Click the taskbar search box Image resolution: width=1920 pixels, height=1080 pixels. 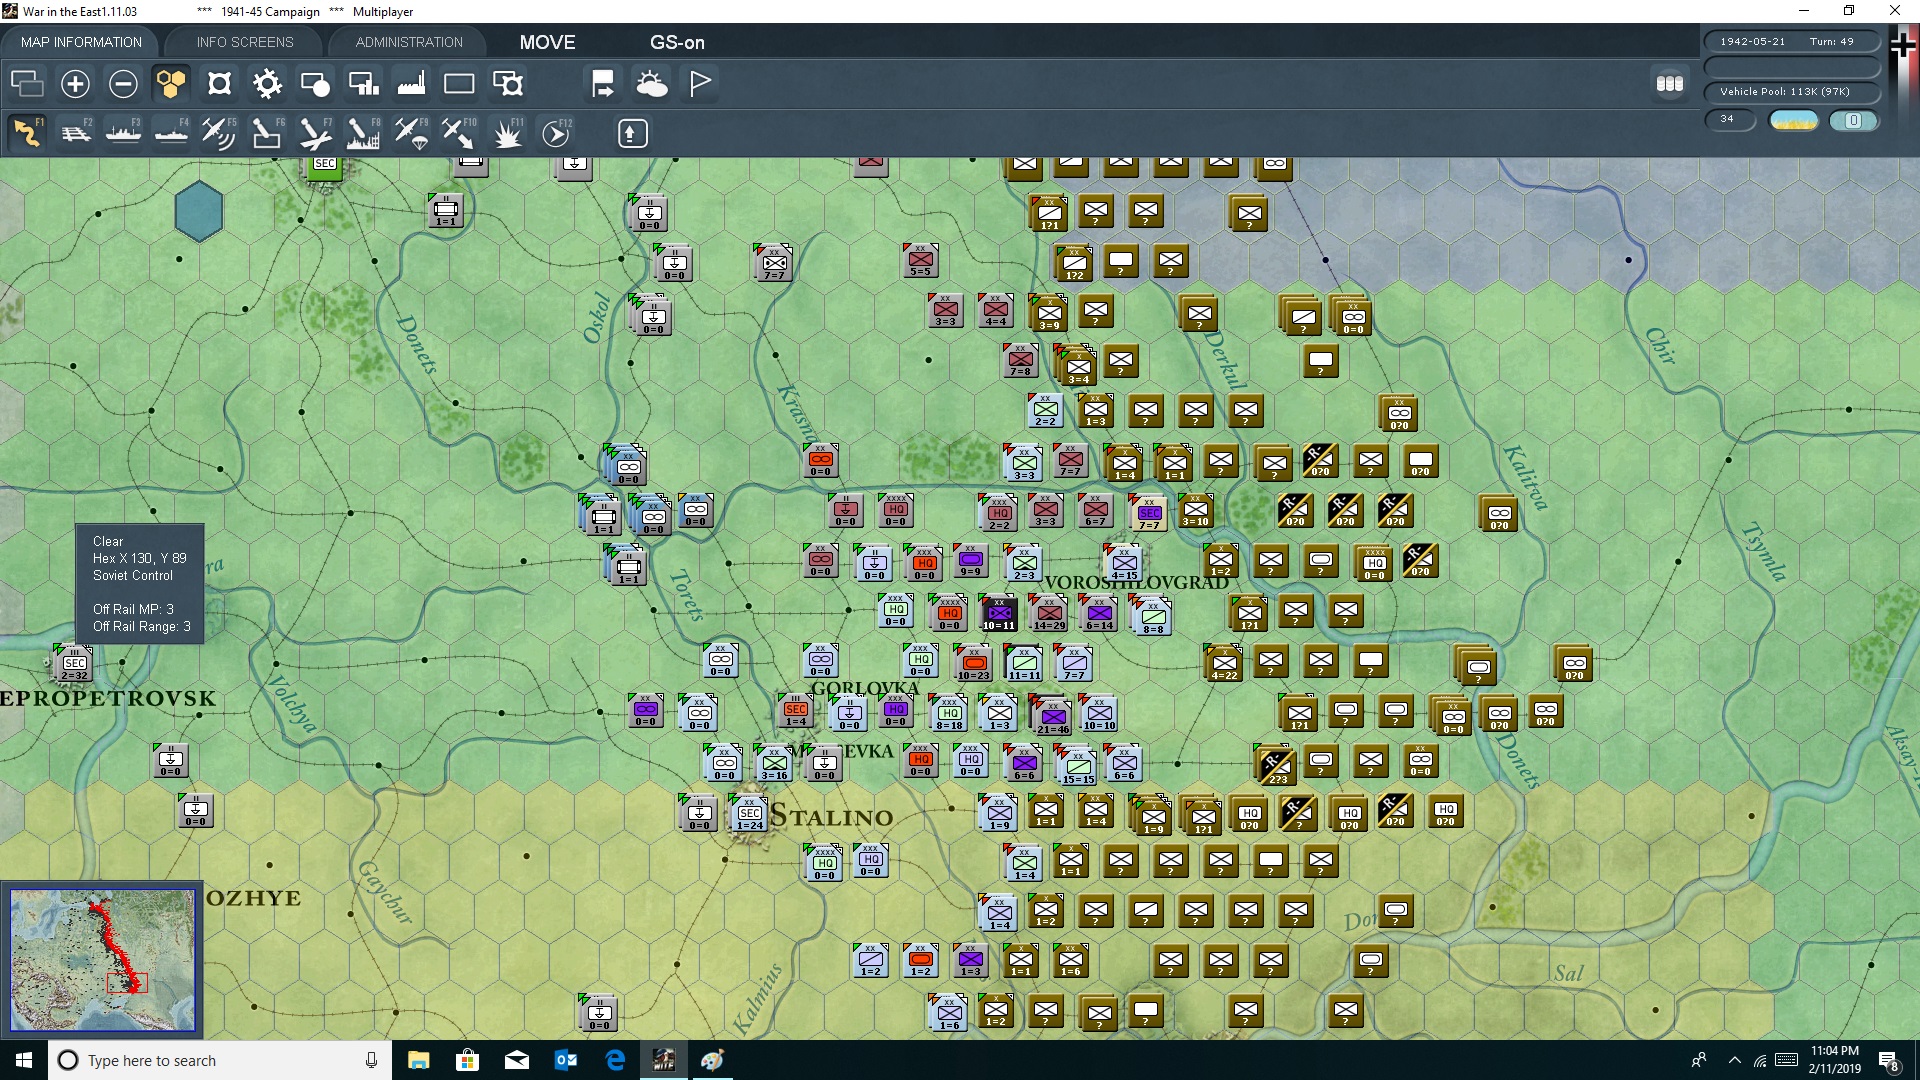click(220, 1060)
